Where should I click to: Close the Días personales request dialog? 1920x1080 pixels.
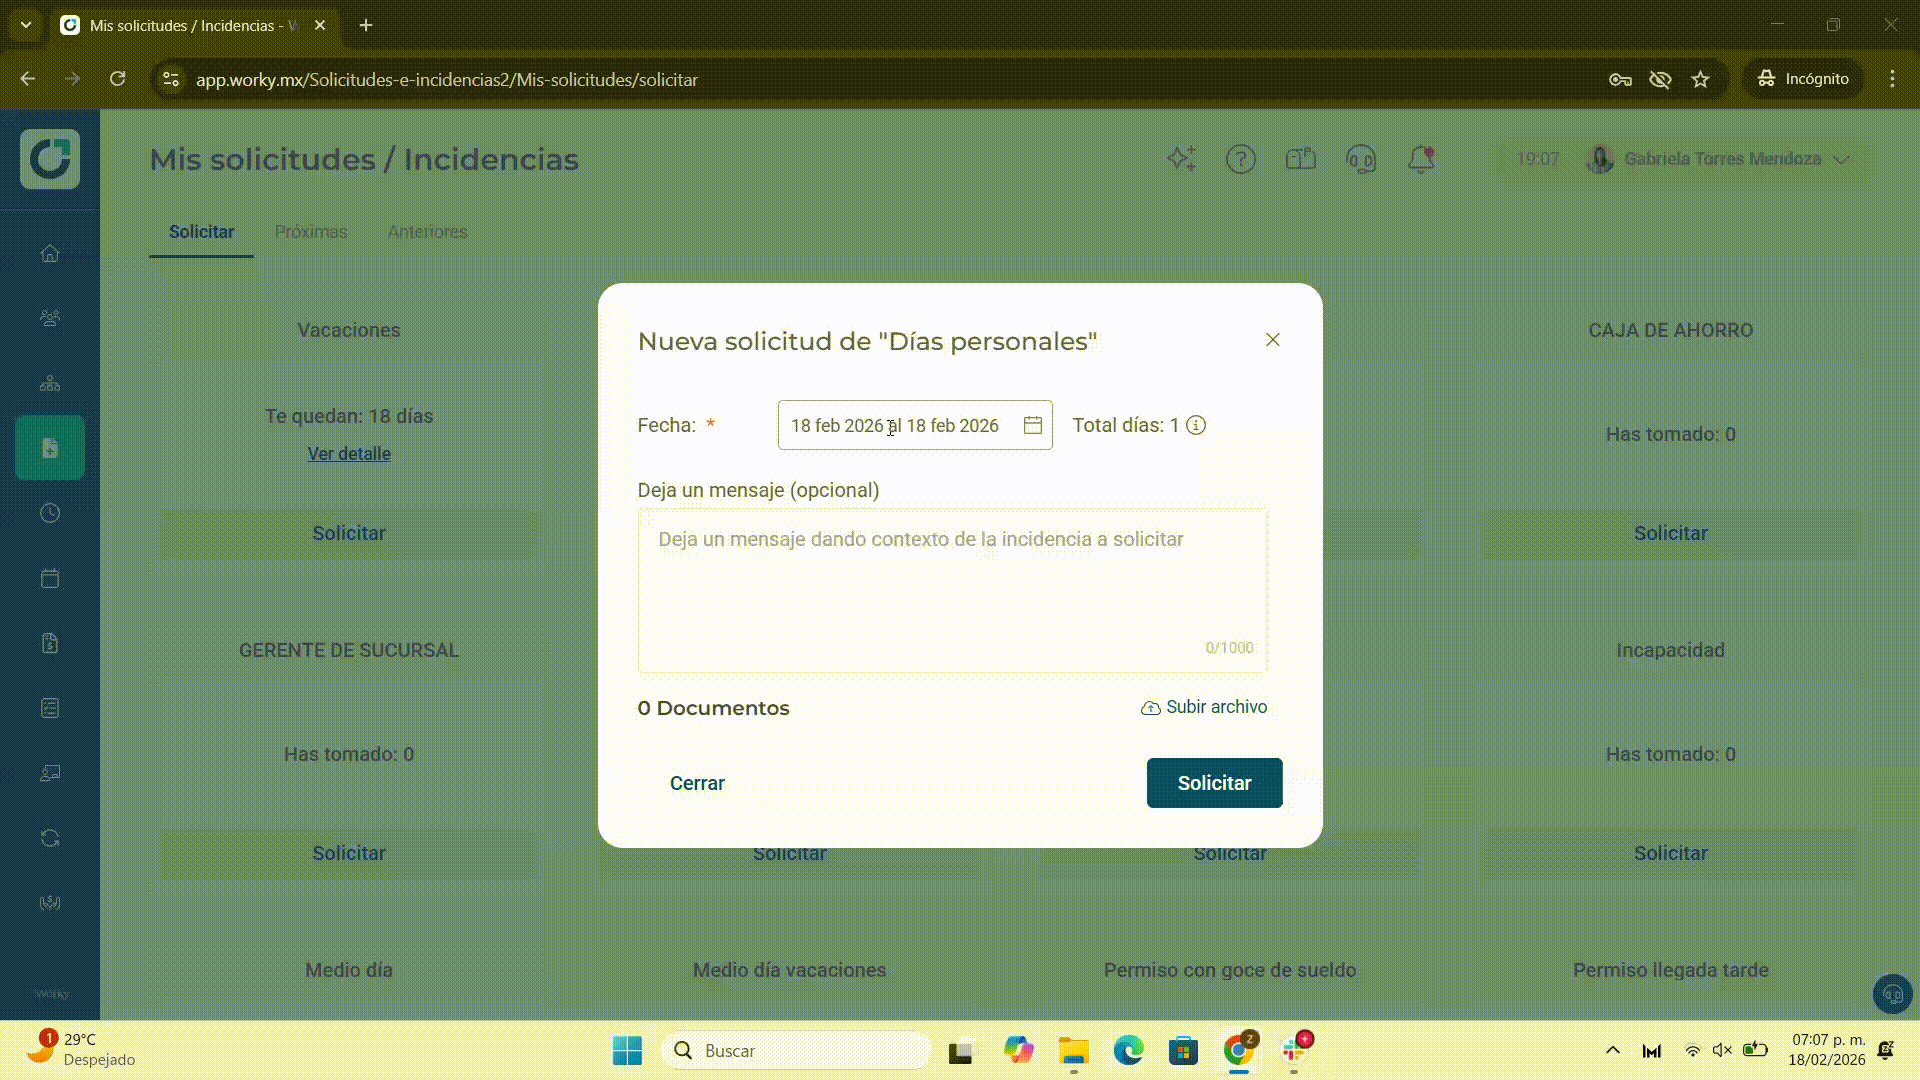1272,340
